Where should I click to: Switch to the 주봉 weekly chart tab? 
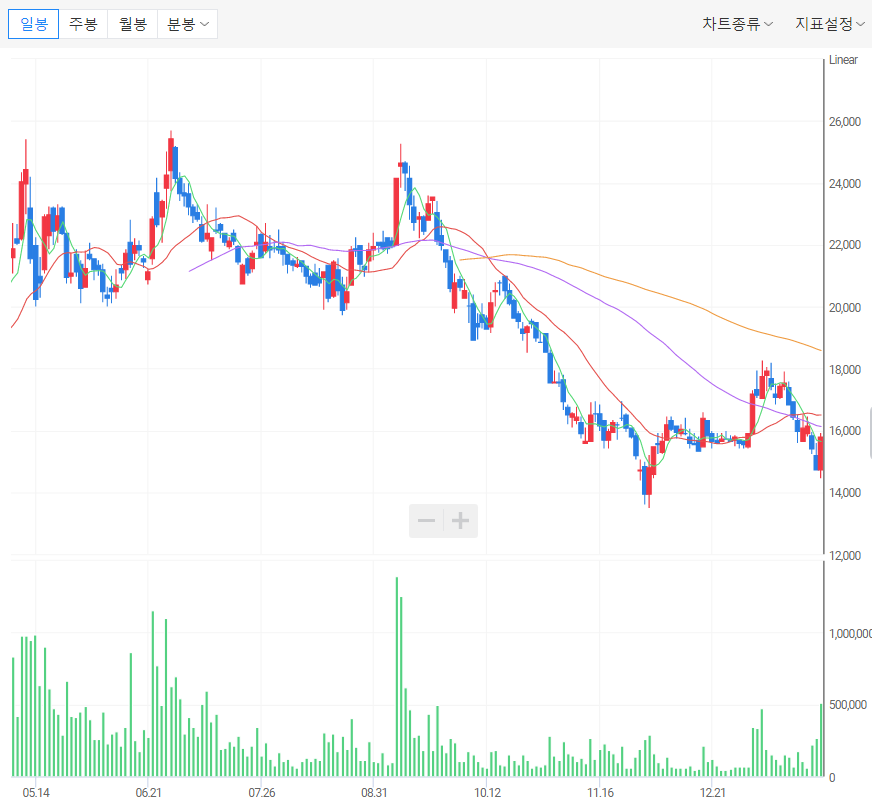click(x=83, y=24)
